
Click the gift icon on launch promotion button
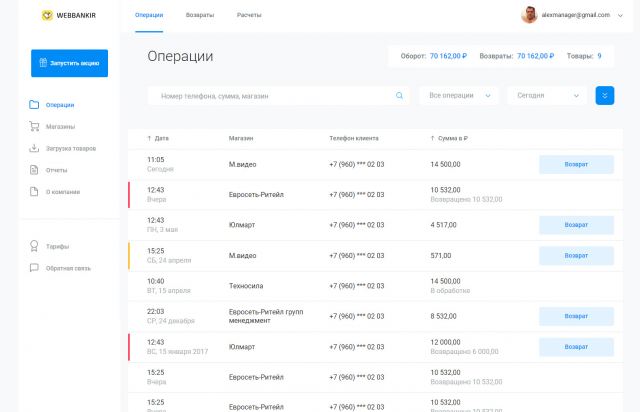click(x=43, y=63)
